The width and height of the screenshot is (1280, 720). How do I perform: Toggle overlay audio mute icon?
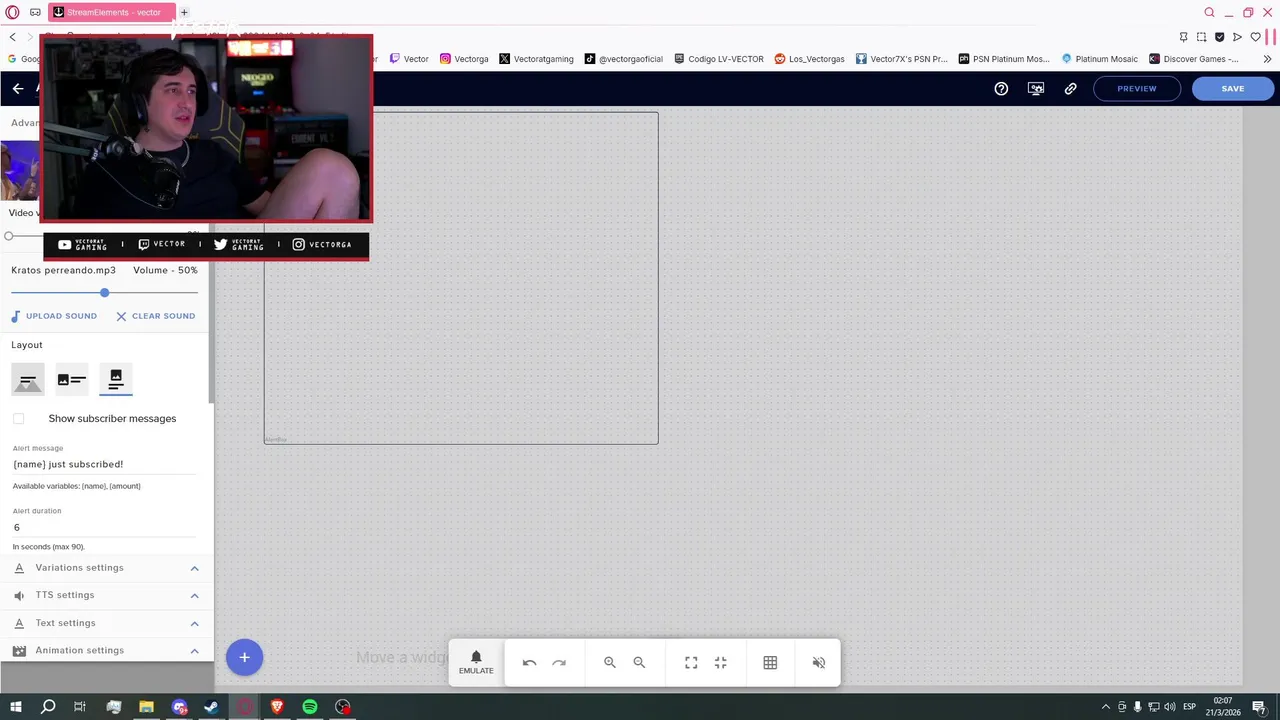819,662
